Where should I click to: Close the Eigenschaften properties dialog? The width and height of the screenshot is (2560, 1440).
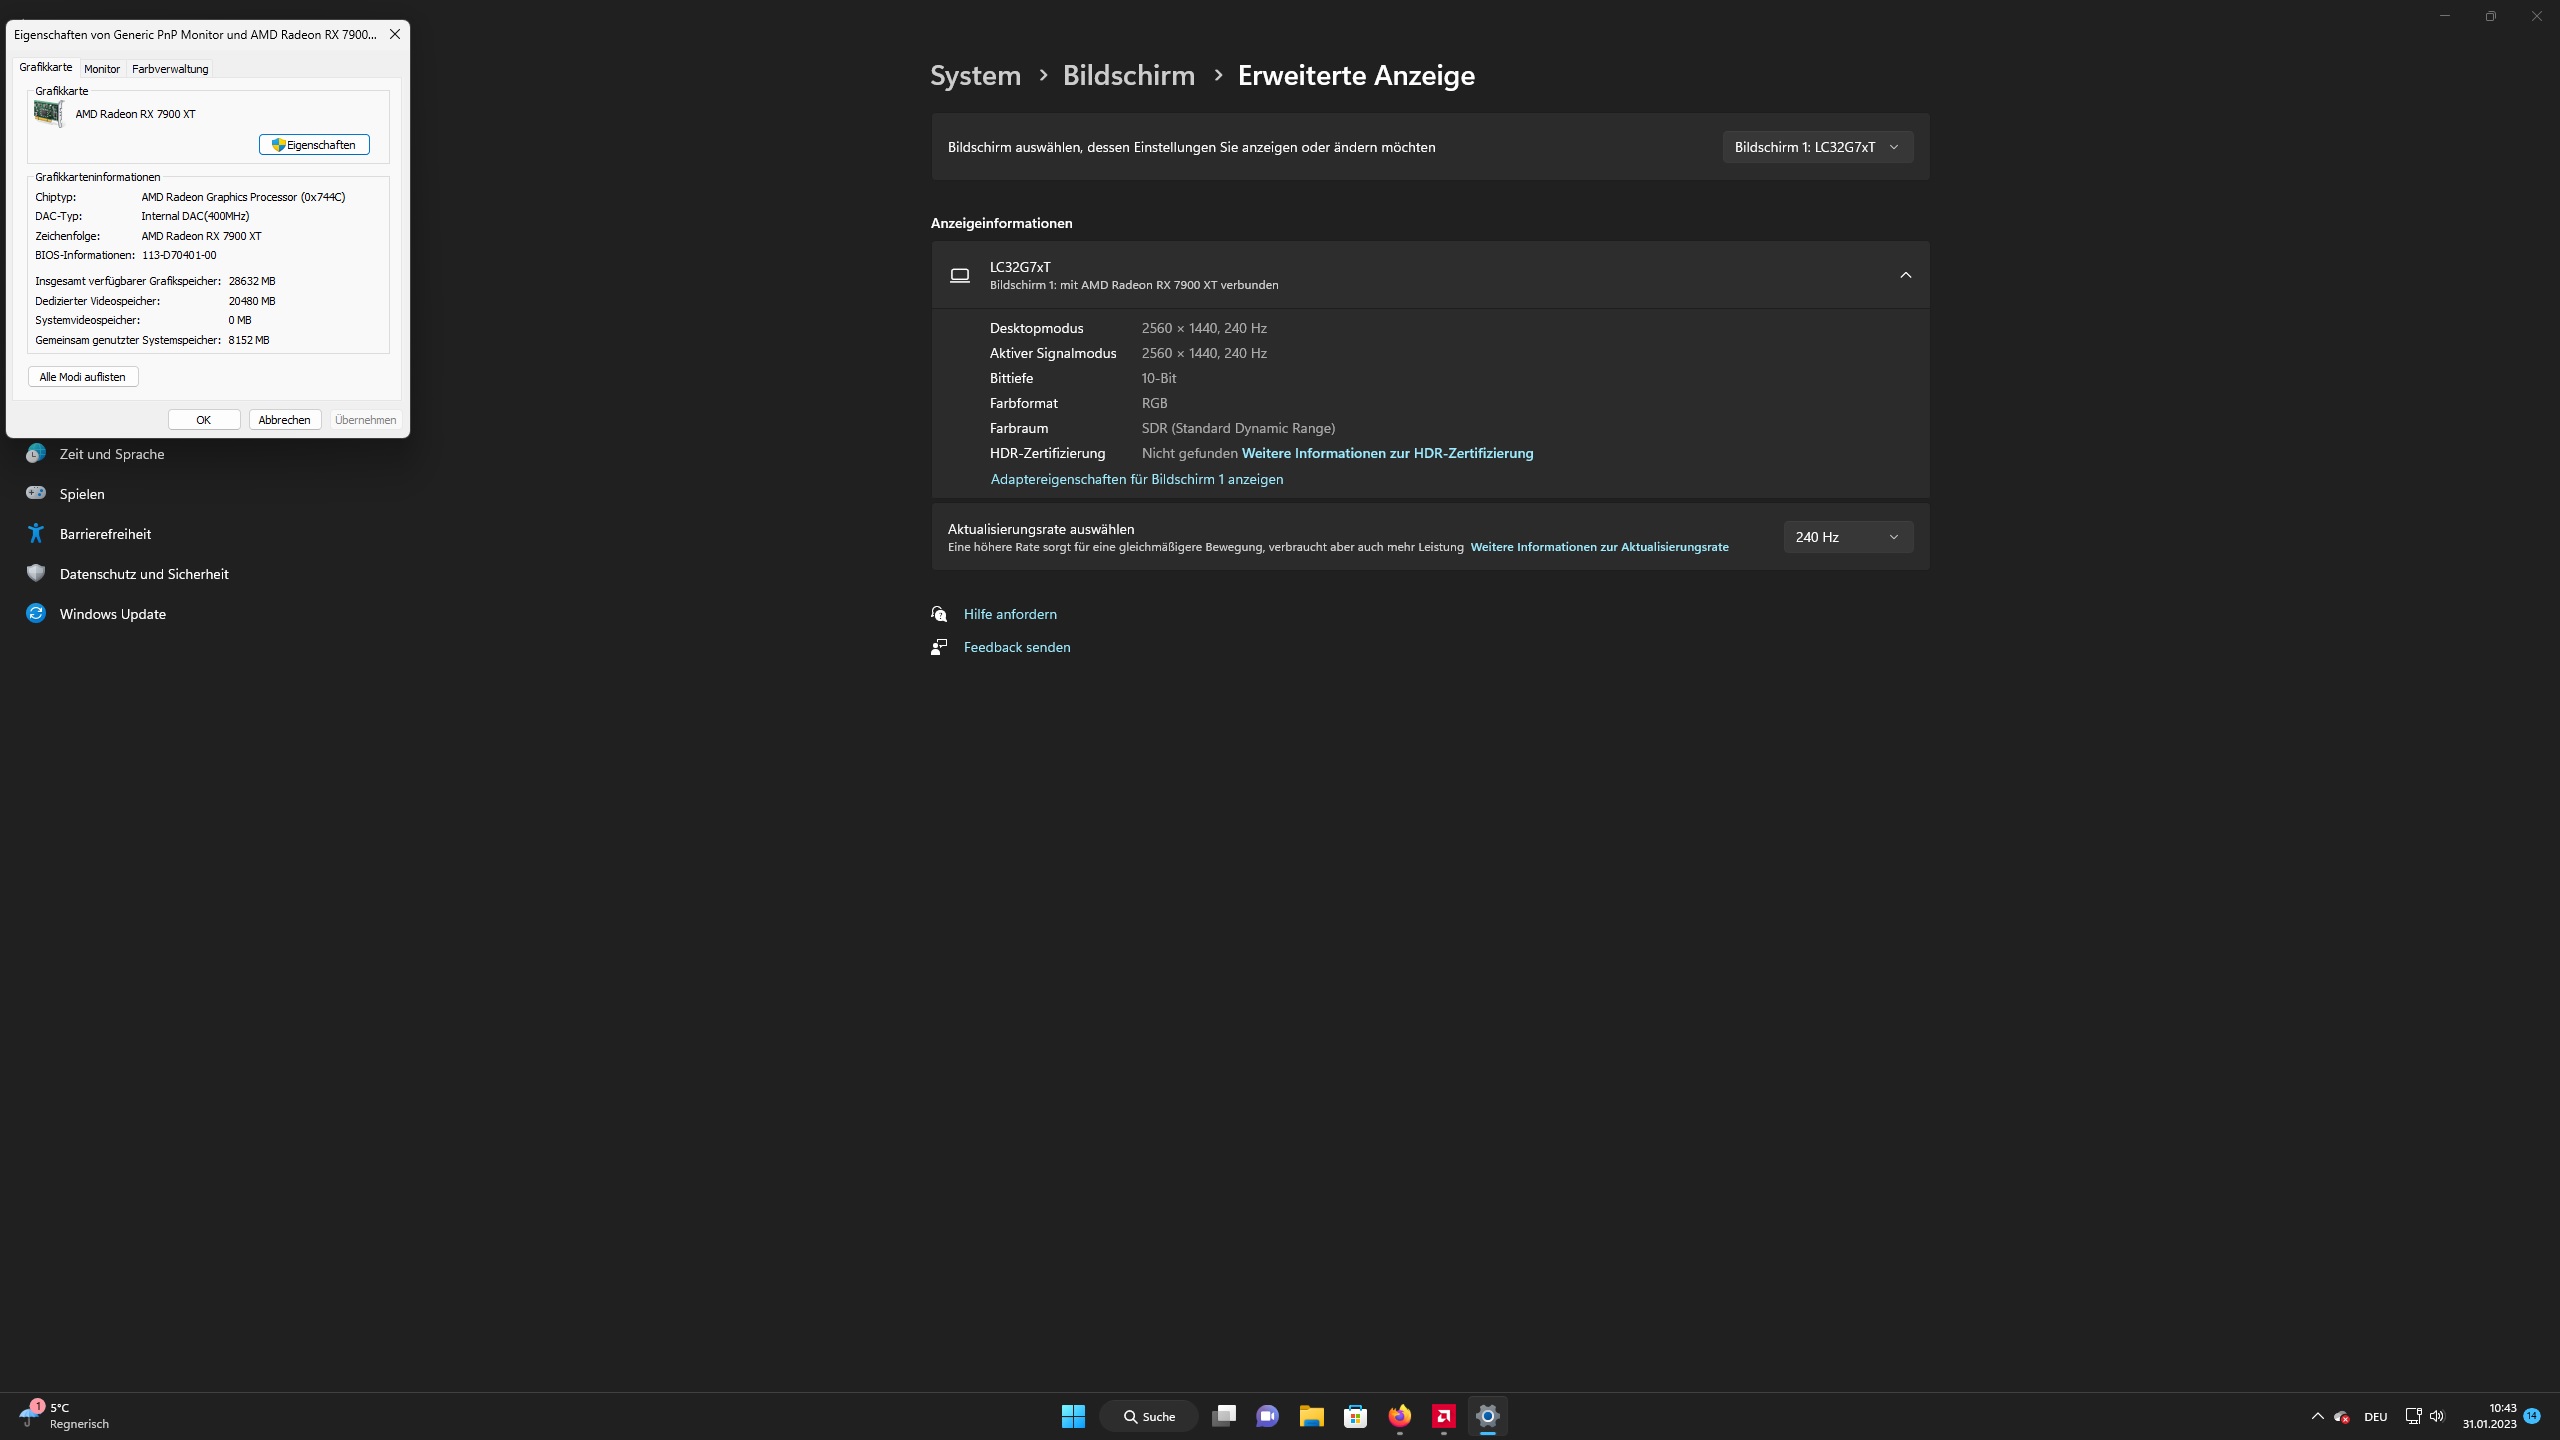395,34
